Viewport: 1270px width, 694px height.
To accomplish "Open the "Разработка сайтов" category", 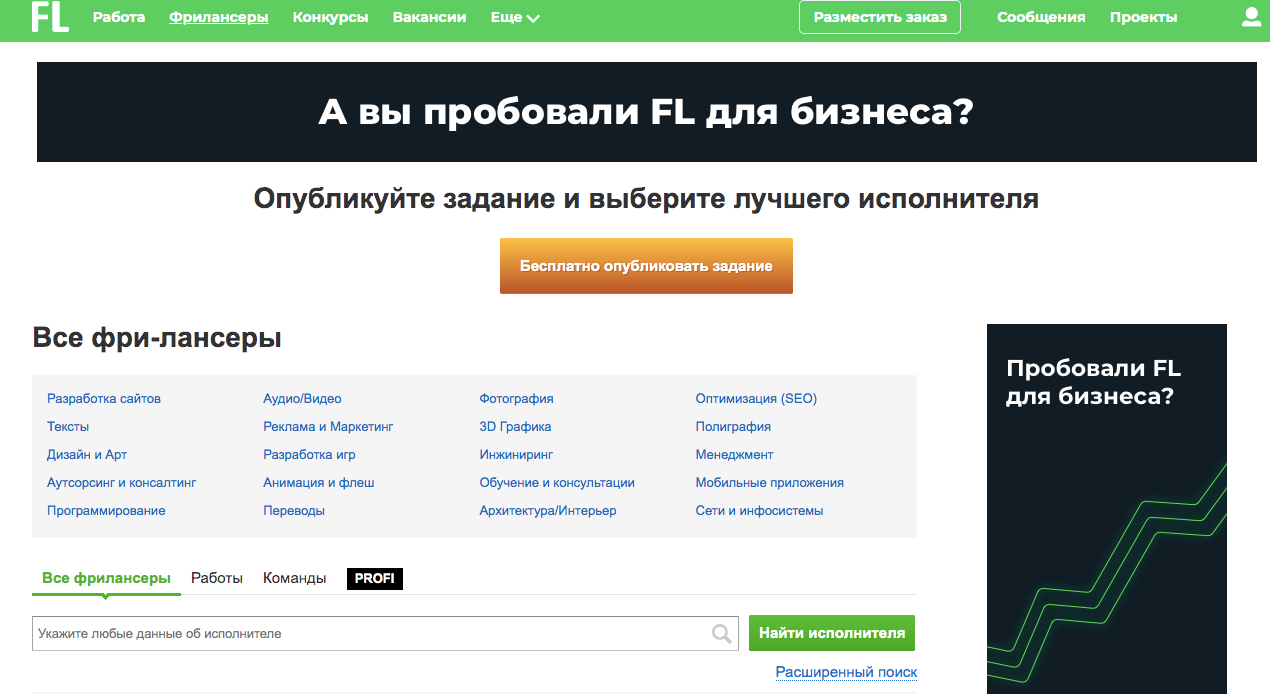I will pyautogui.click(x=102, y=398).
